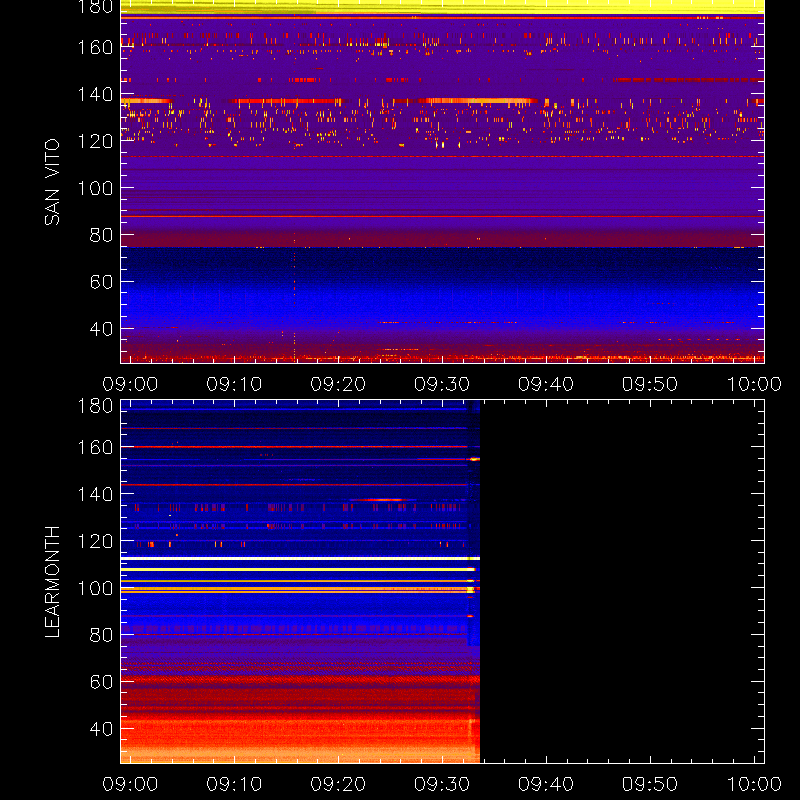Click 40 tick label on Learmonth axis
The width and height of the screenshot is (800, 800).
pos(101,729)
